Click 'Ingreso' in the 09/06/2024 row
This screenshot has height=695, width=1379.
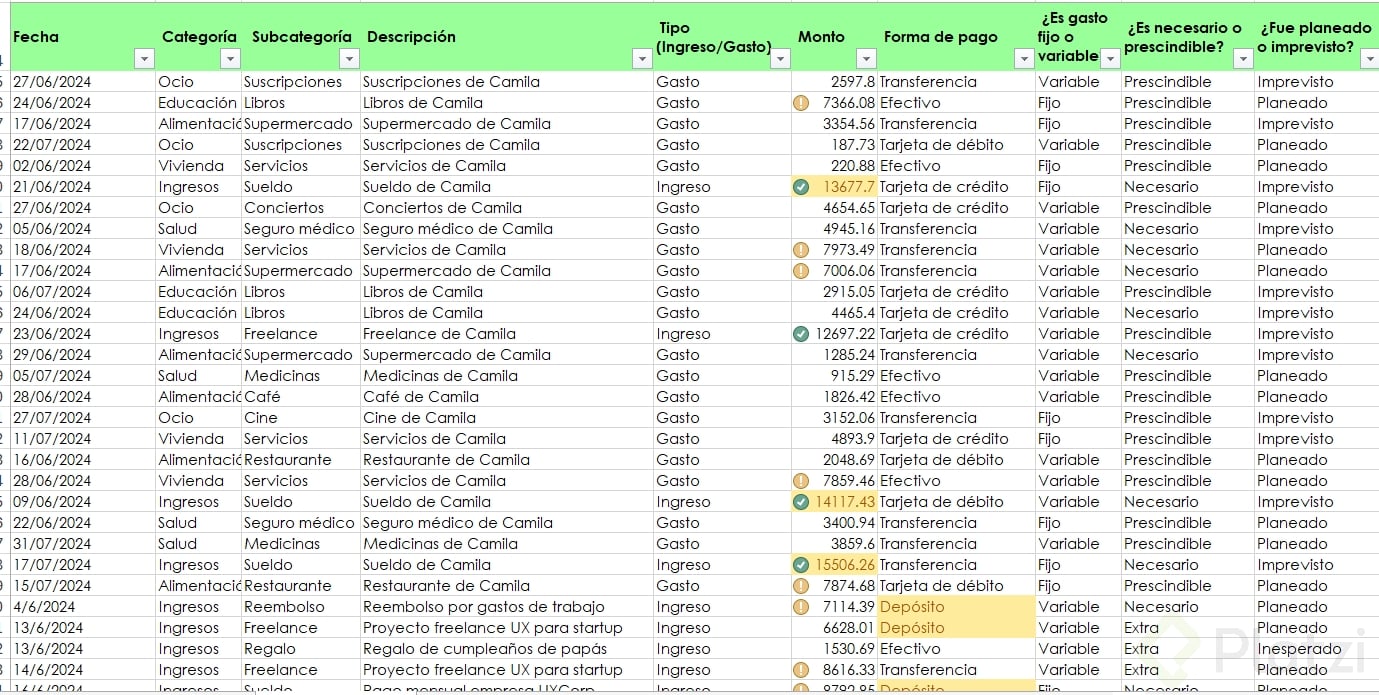click(x=683, y=502)
